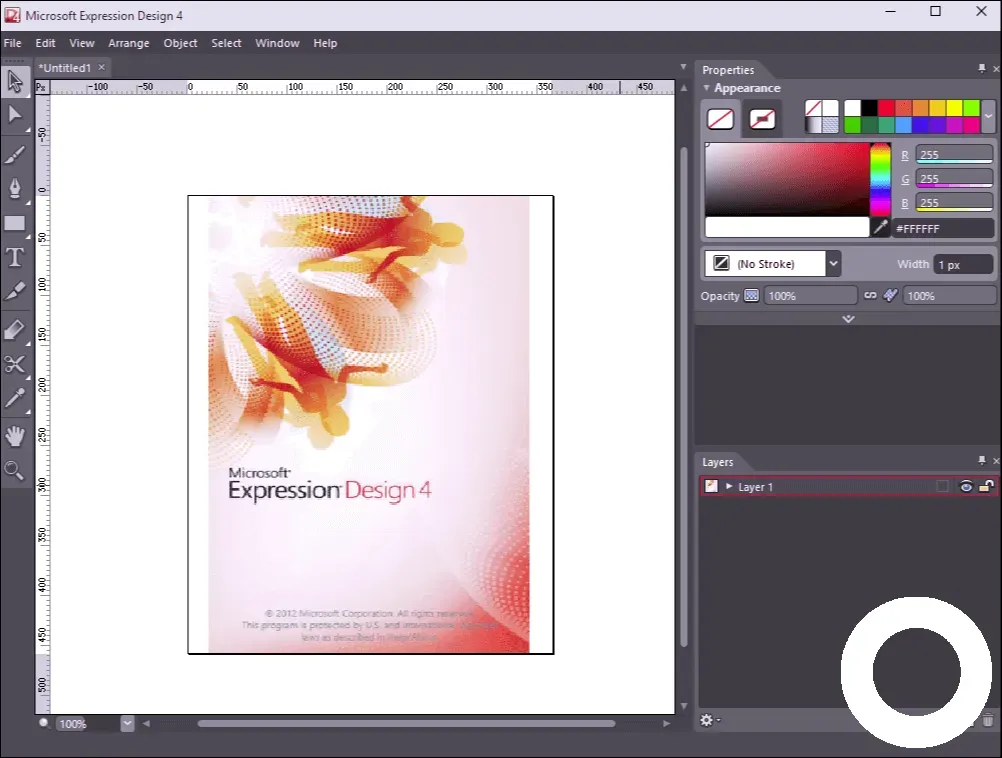Collapse the Appearance section
1002x758 pixels.
pyautogui.click(x=706, y=88)
